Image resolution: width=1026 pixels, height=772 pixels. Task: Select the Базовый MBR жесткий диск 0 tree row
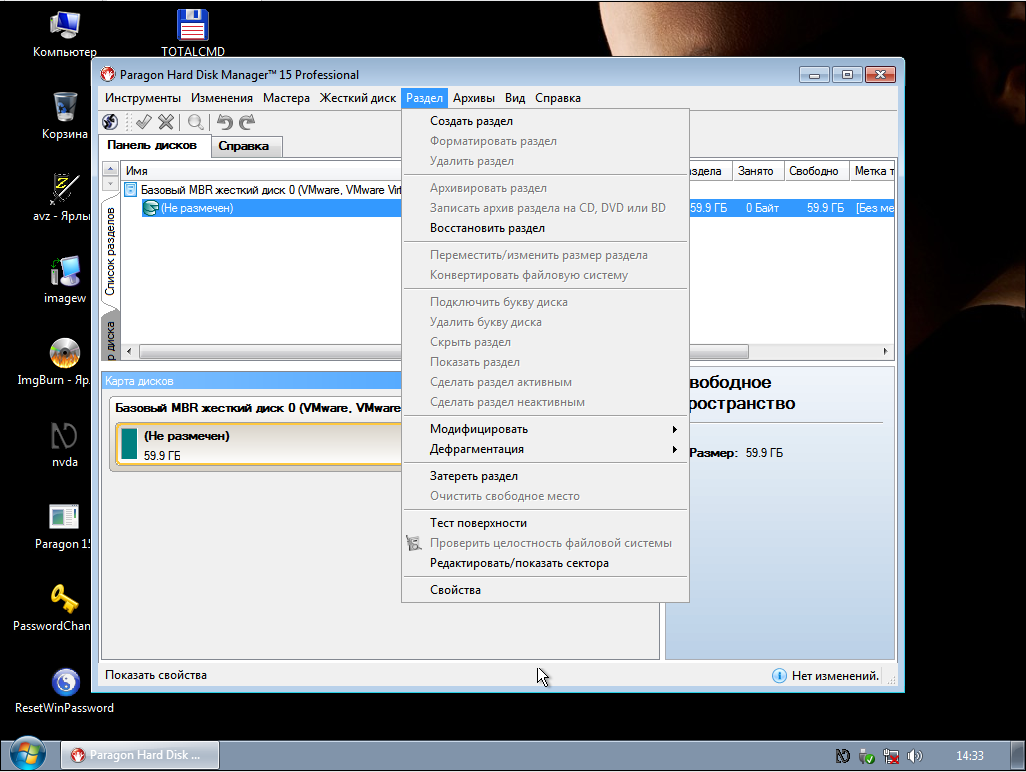pos(263,190)
